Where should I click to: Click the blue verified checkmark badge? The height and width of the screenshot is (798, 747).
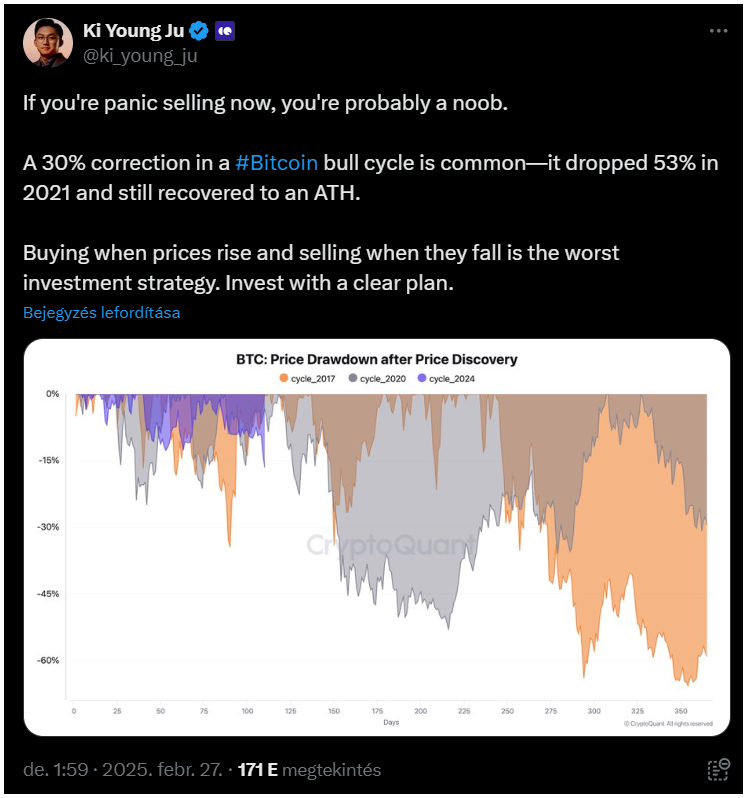[199, 31]
